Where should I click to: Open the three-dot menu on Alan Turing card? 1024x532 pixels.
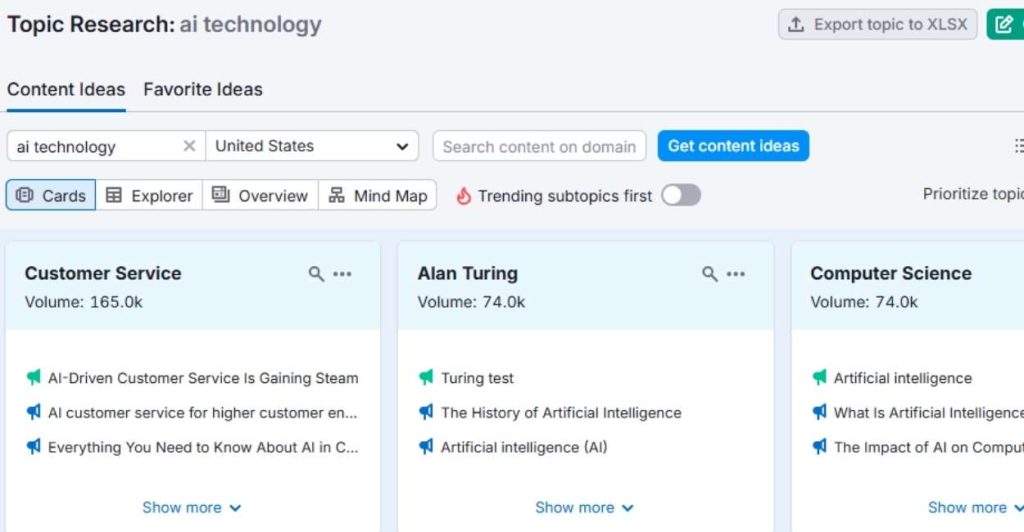pyautogui.click(x=736, y=274)
